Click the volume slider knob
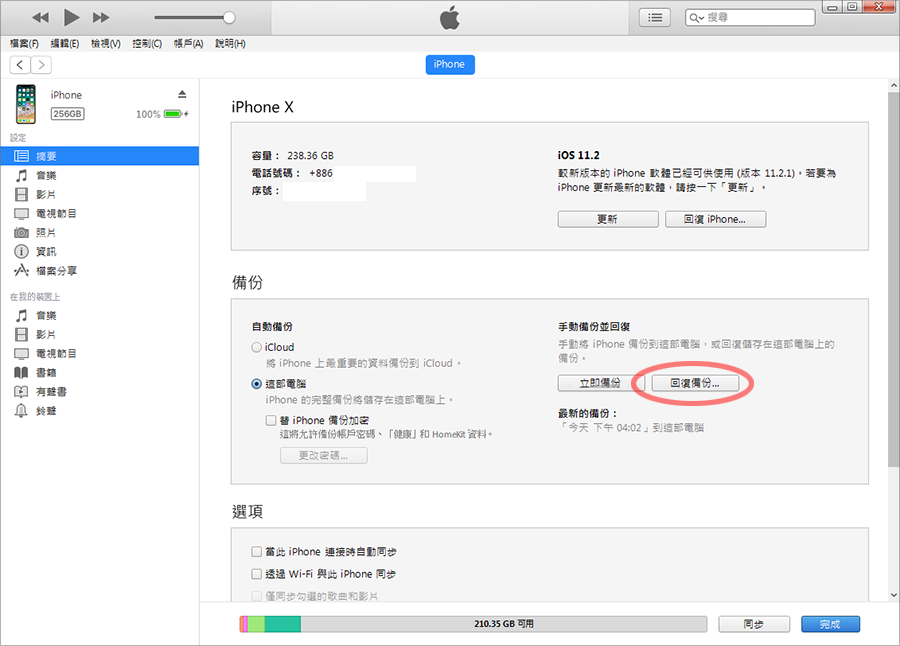 tap(229, 18)
